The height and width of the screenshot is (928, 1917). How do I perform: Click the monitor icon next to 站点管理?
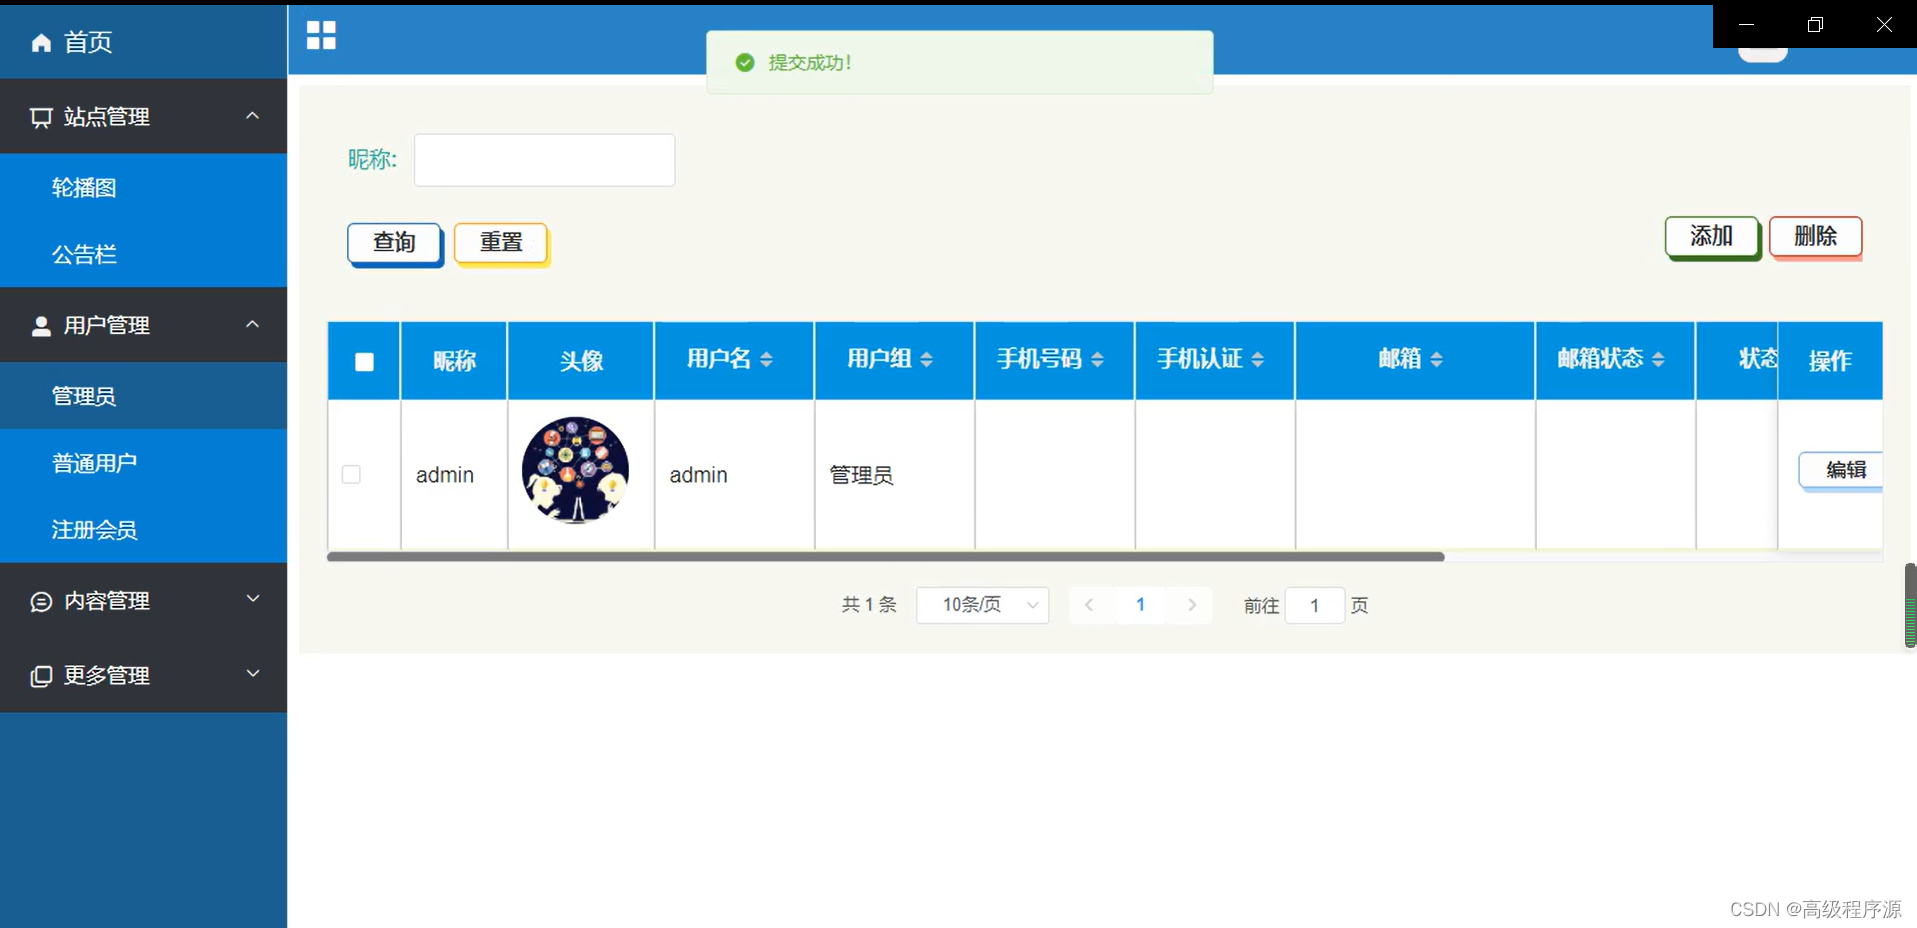pos(41,116)
